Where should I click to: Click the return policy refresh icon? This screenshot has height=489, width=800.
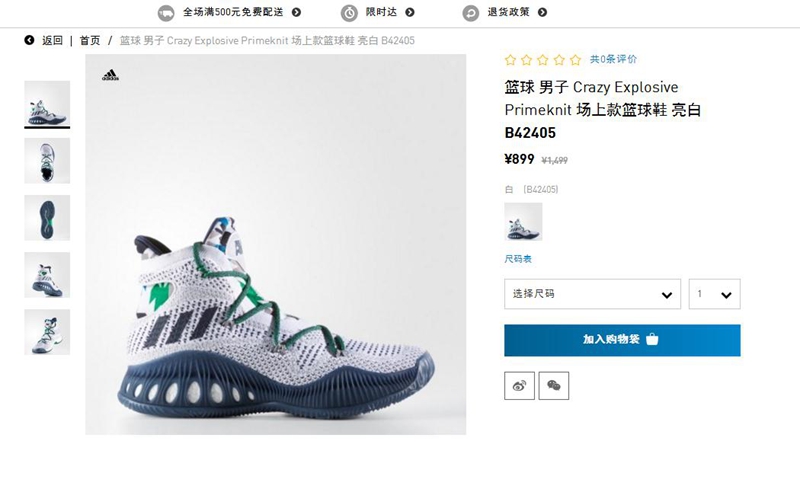(471, 13)
